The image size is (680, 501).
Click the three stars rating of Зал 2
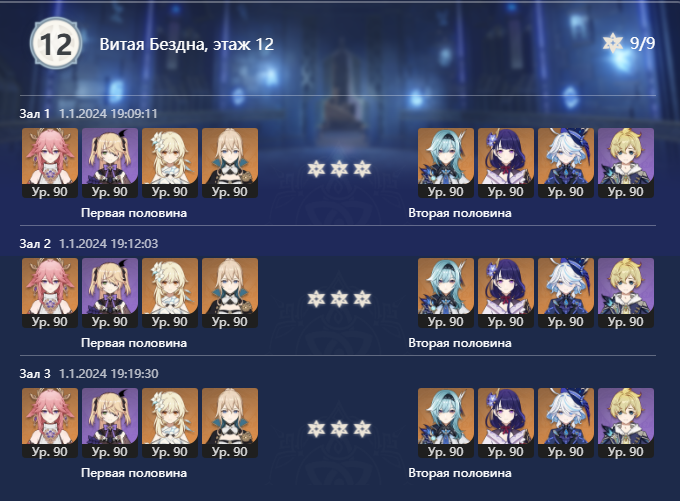tap(339, 299)
